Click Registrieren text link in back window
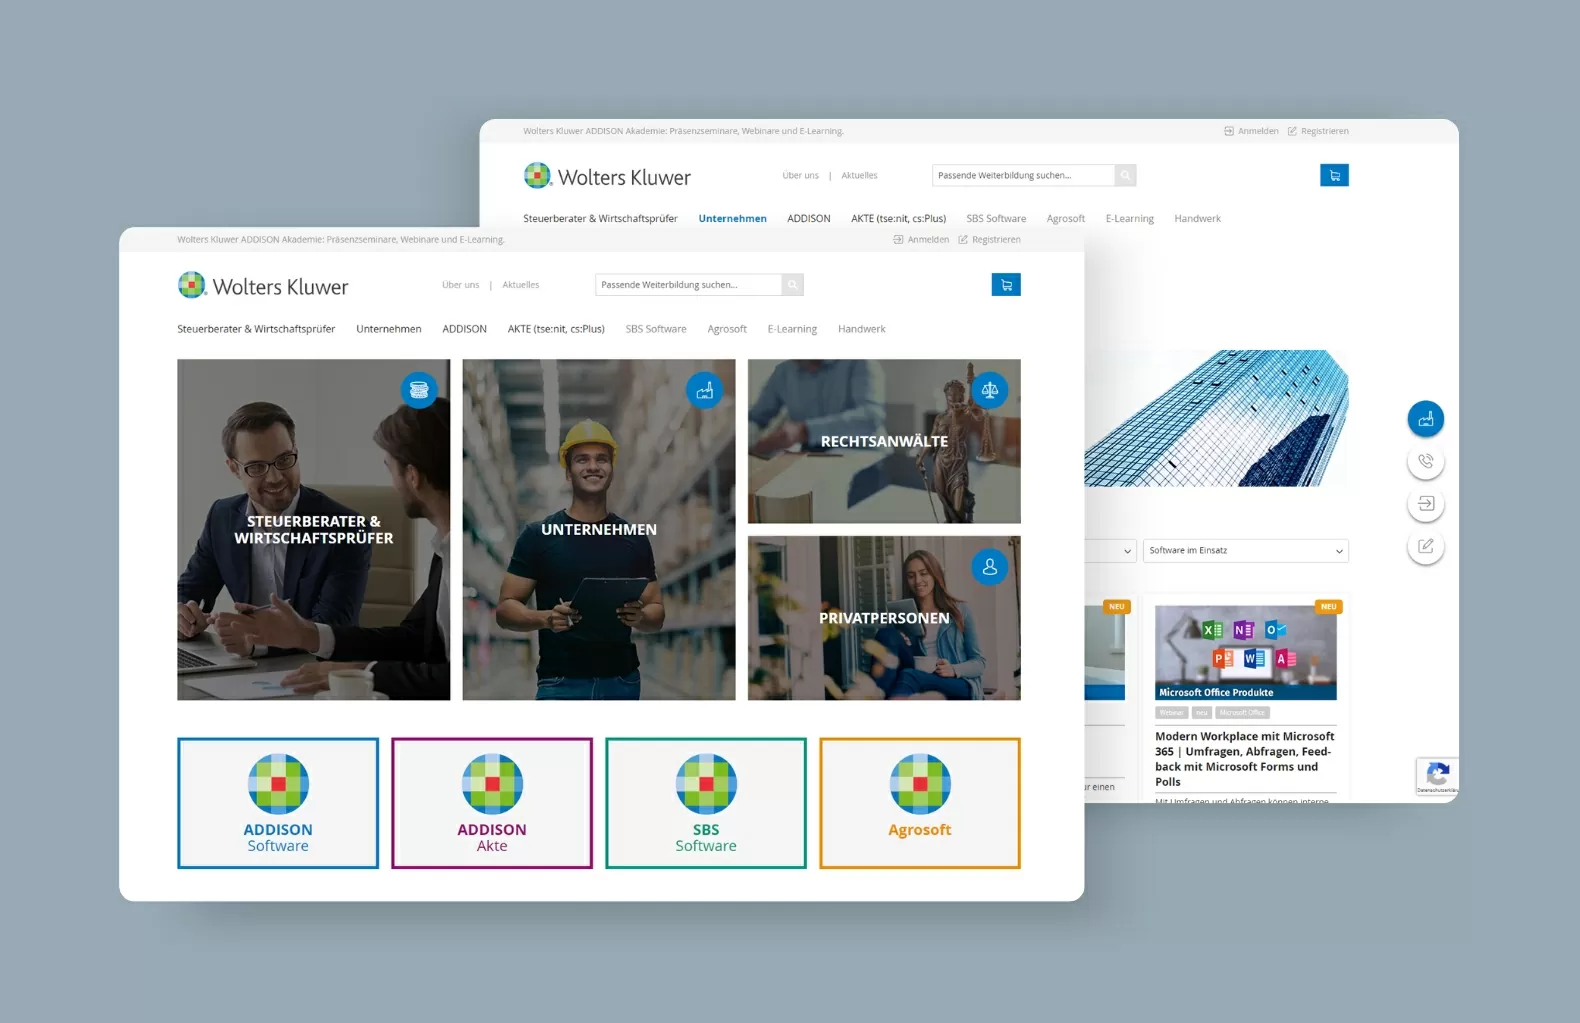The height and width of the screenshot is (1023, 1580). click(1325, 131)
